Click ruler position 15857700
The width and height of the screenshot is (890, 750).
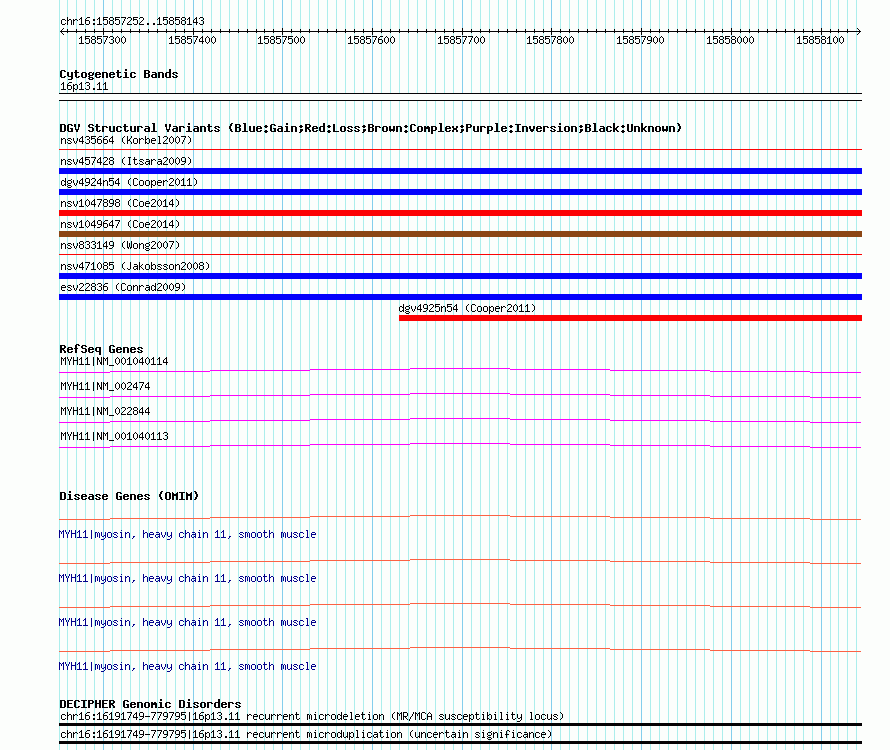[461, 40]
